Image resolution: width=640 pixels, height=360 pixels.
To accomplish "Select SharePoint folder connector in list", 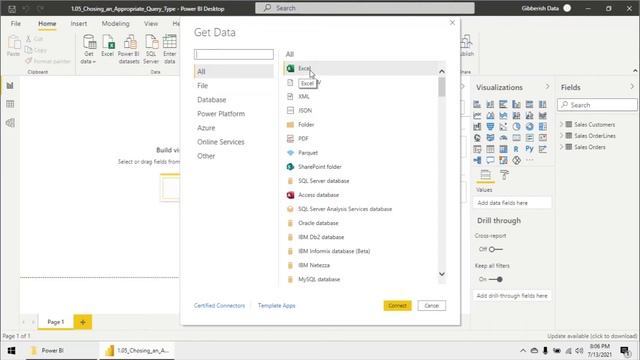I will 320,167.
